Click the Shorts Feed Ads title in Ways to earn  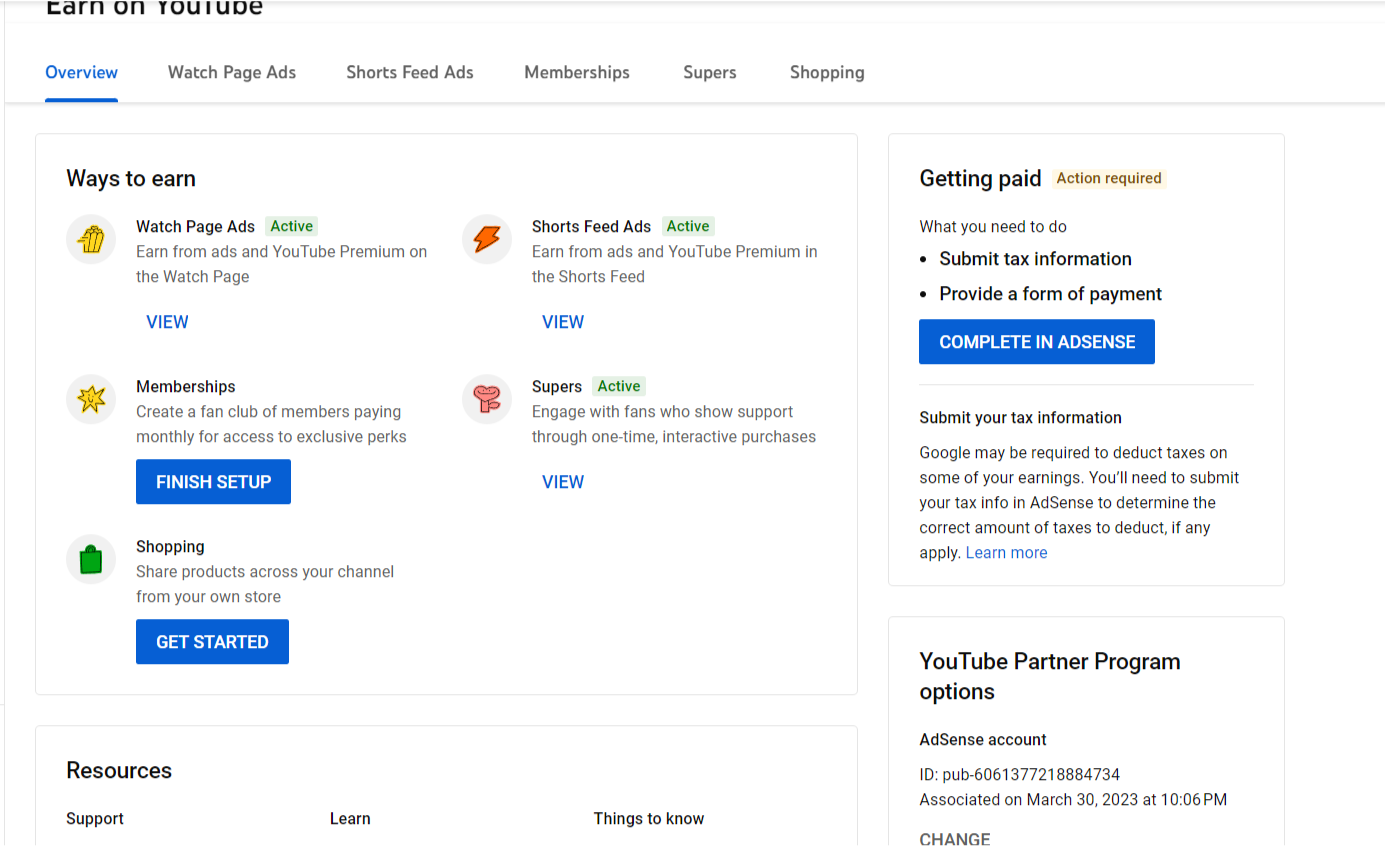[591, 227]
